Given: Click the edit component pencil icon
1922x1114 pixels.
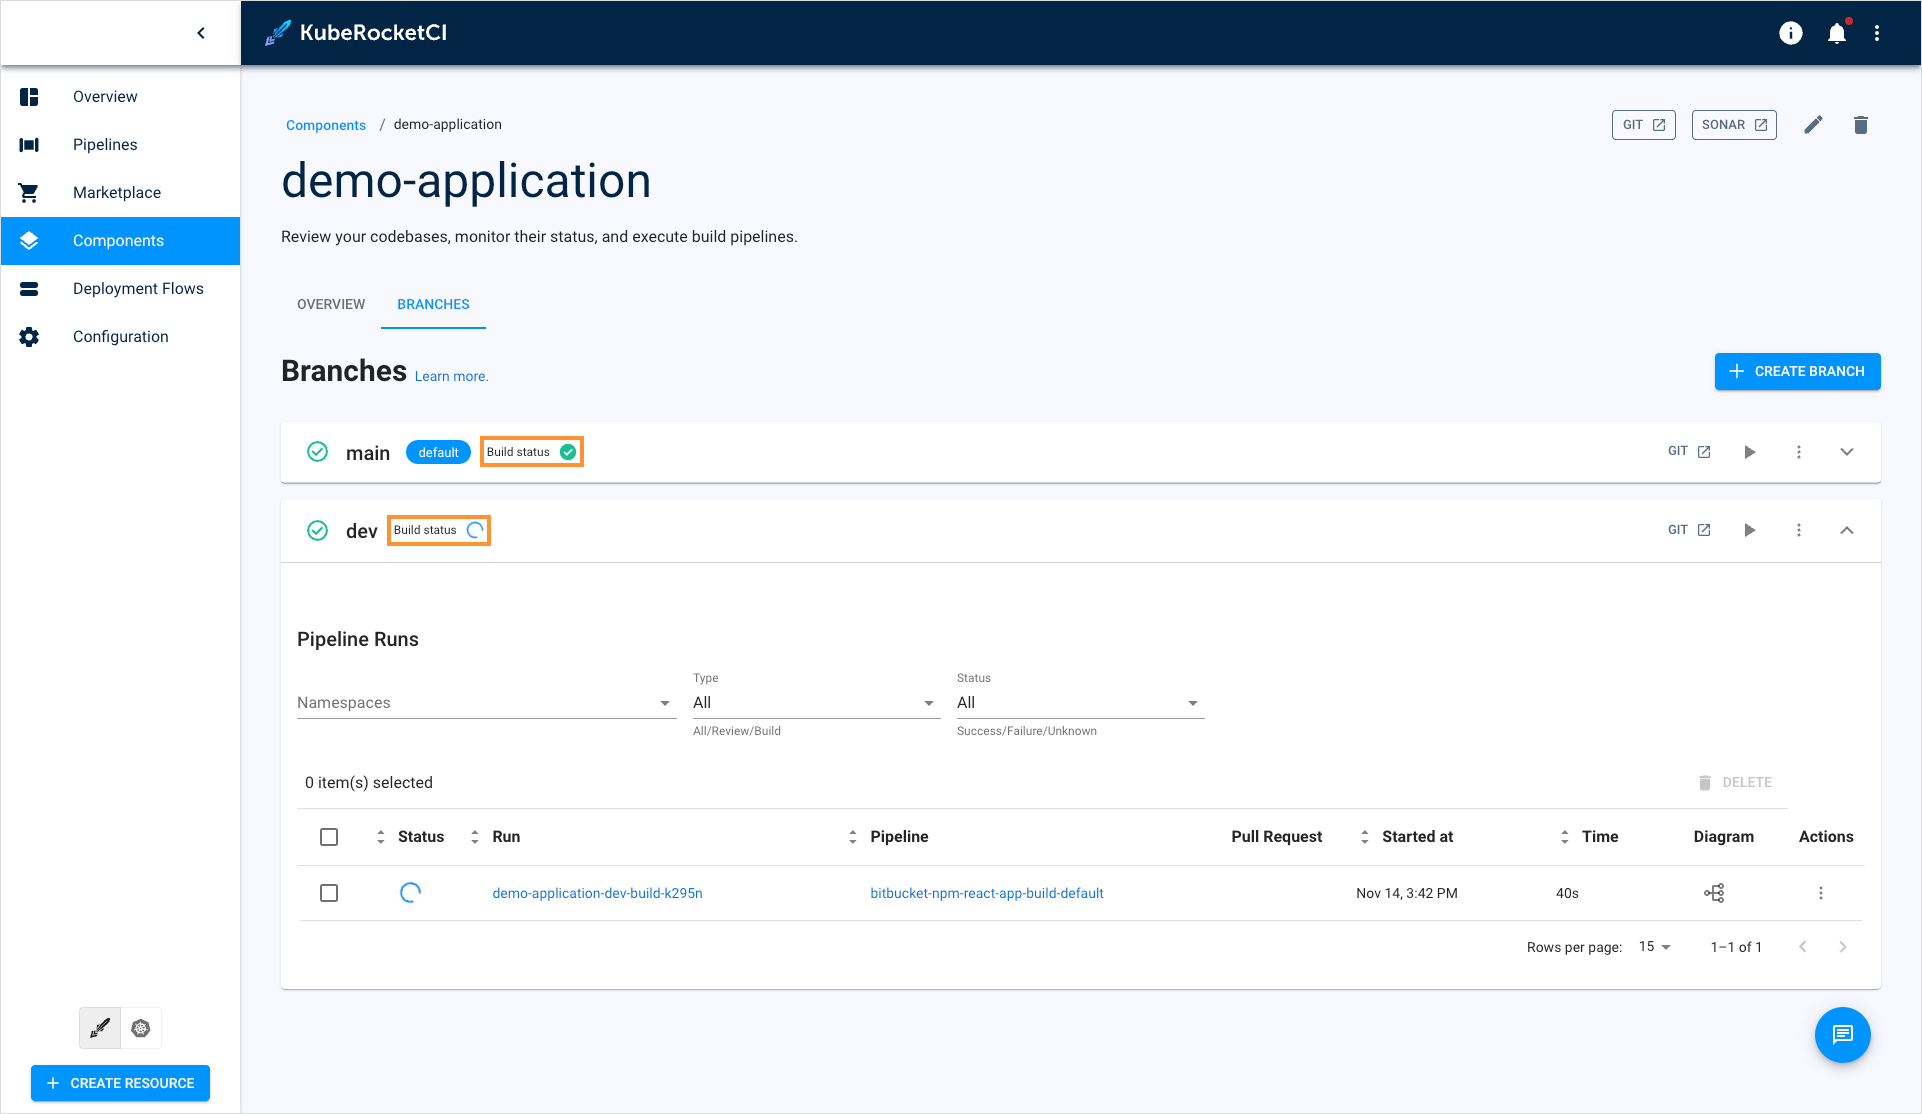Looking at the screenshot, I should (1813, 123).
